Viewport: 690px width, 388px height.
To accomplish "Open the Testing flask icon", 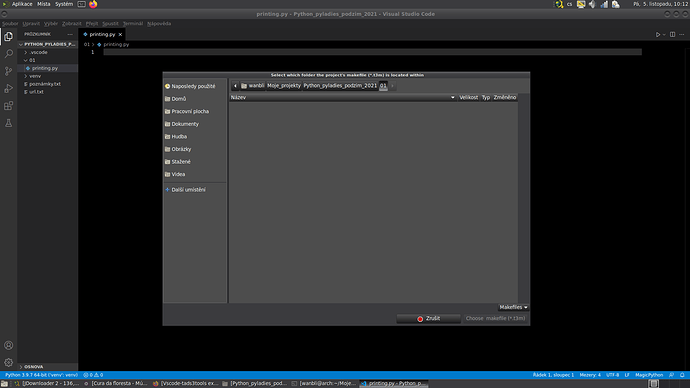I will [x=8, y=123].
